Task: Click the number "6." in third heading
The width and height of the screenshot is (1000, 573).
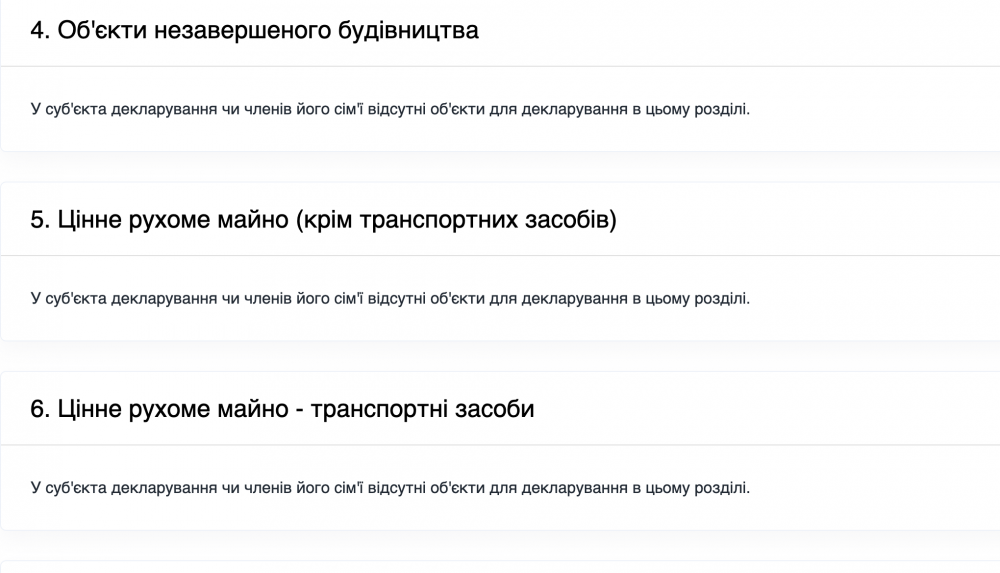Action: coord(40,409)
